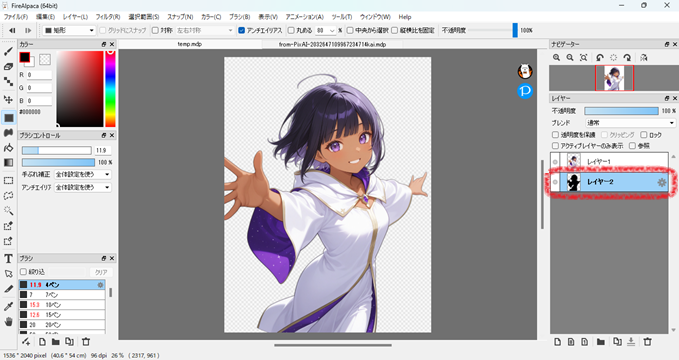Open the brush アンチエイリアス dropdown
Screen dimensions: 679x360
[x=83, y=187]
